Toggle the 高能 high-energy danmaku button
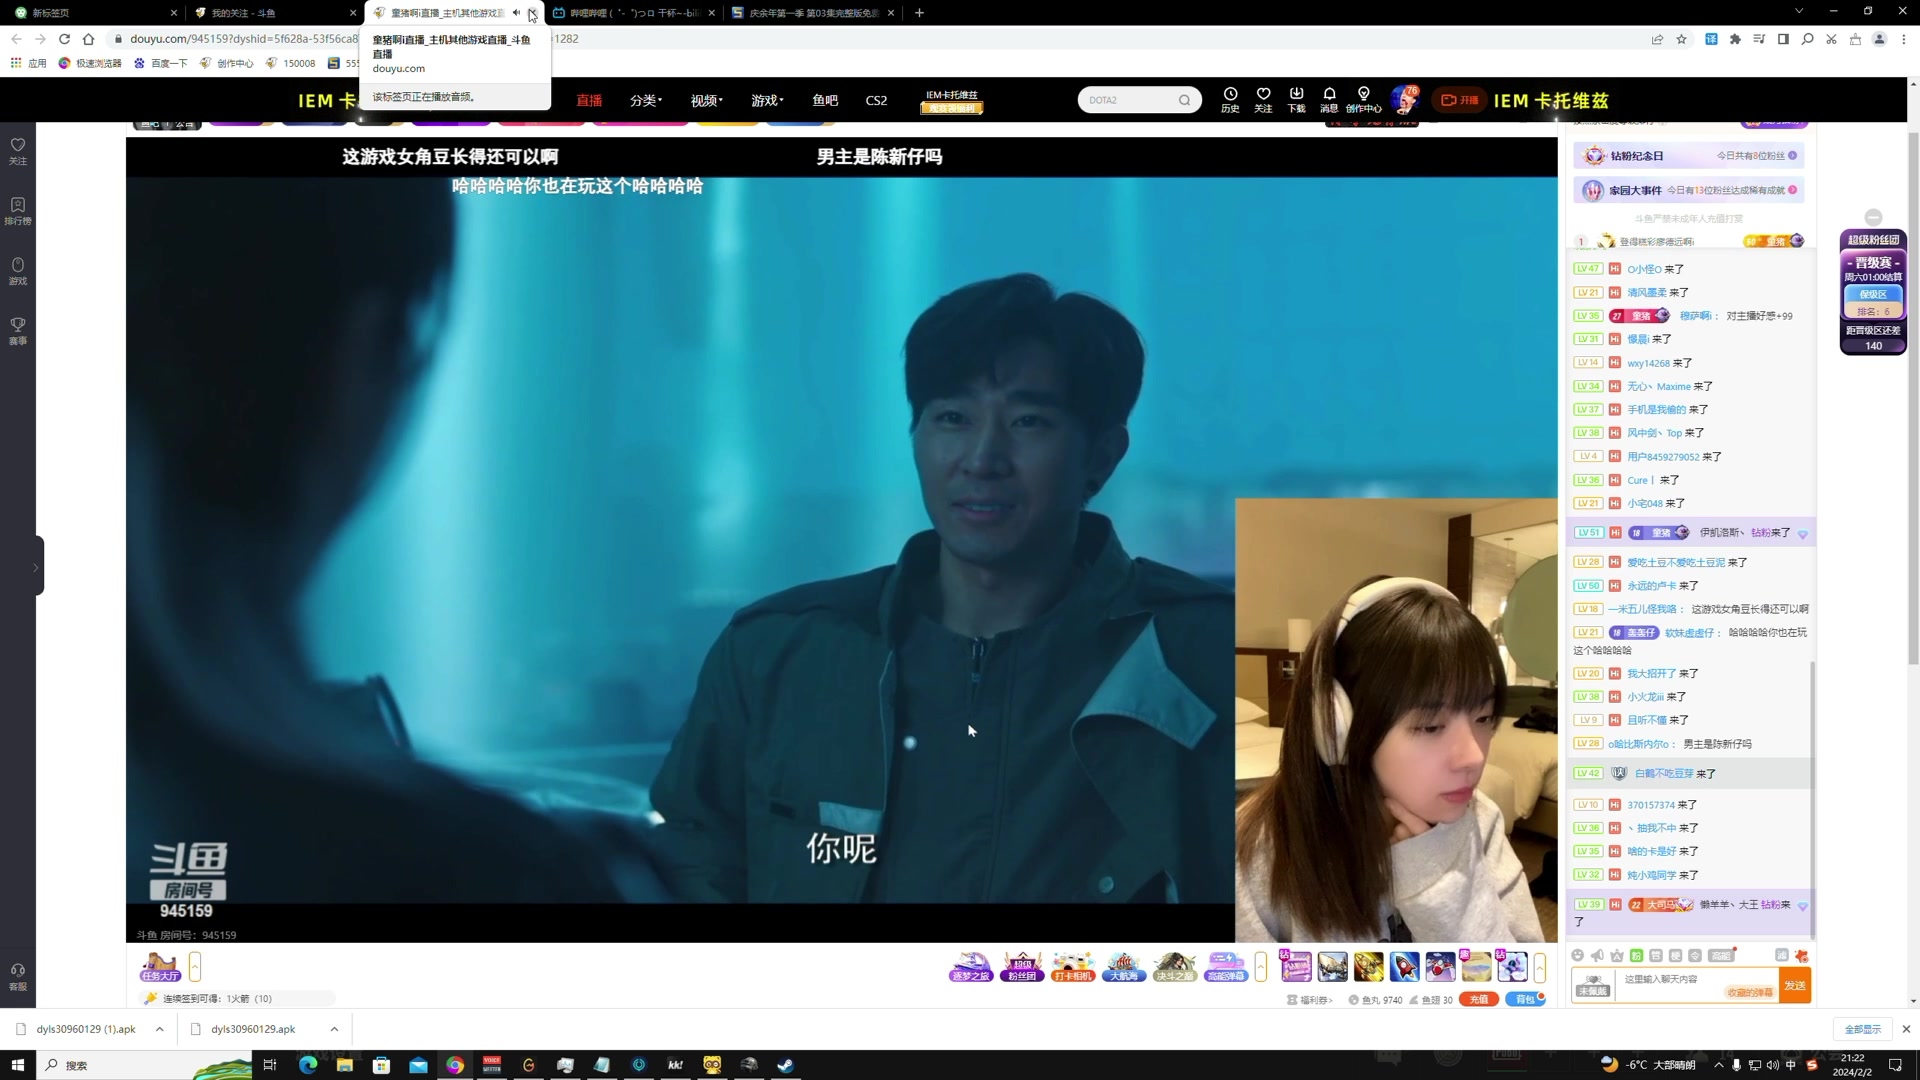1920x1080 pixels. click(x=1721, y=956)
